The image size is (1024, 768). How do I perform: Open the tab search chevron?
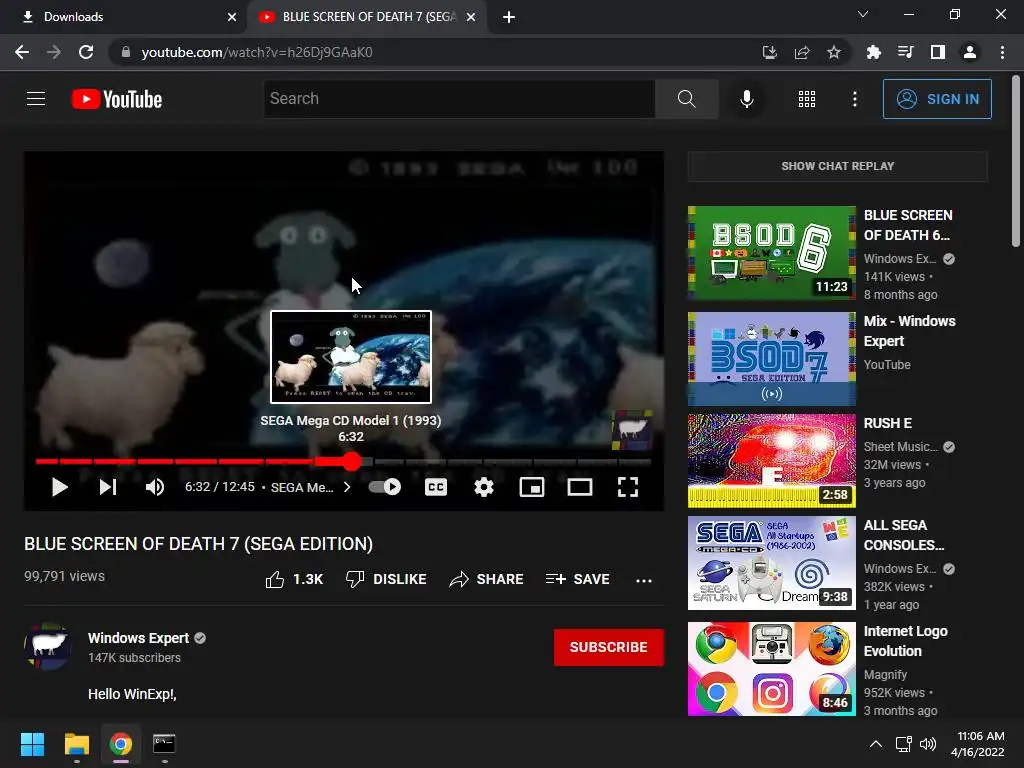(863, 14)
